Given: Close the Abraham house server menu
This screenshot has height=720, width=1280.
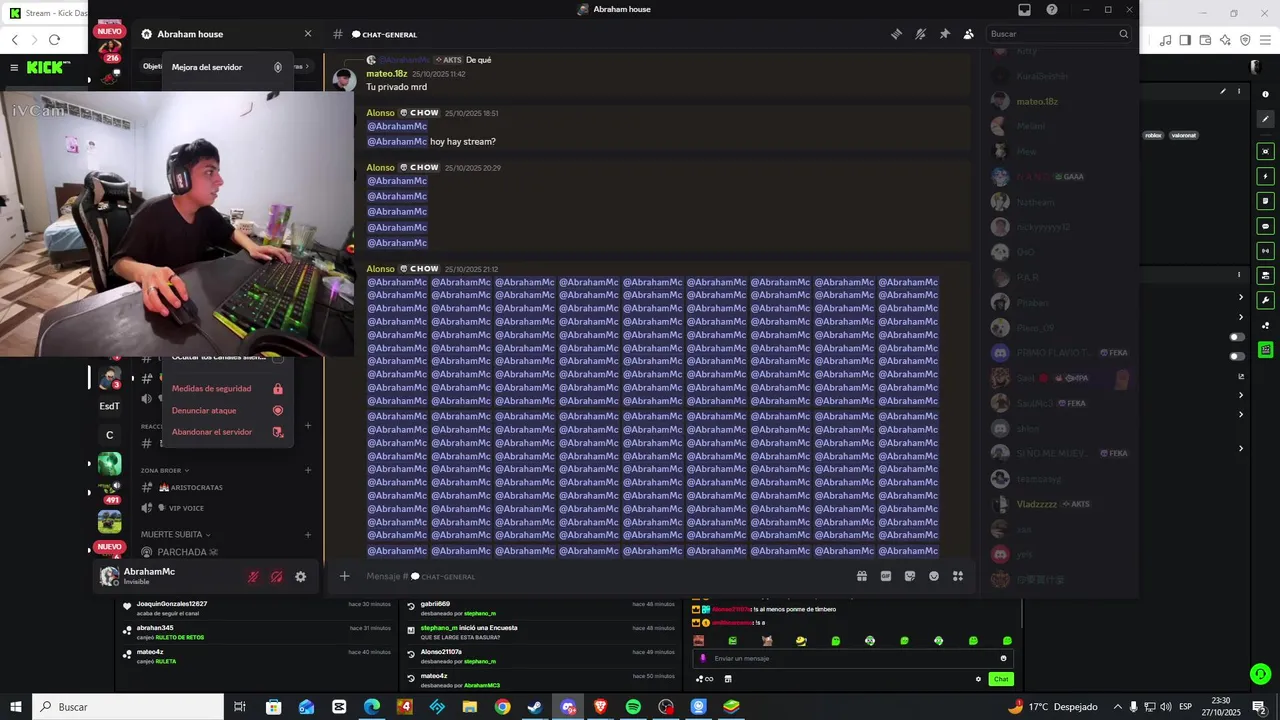Looking at the screenshot, I should pos(308,34).
